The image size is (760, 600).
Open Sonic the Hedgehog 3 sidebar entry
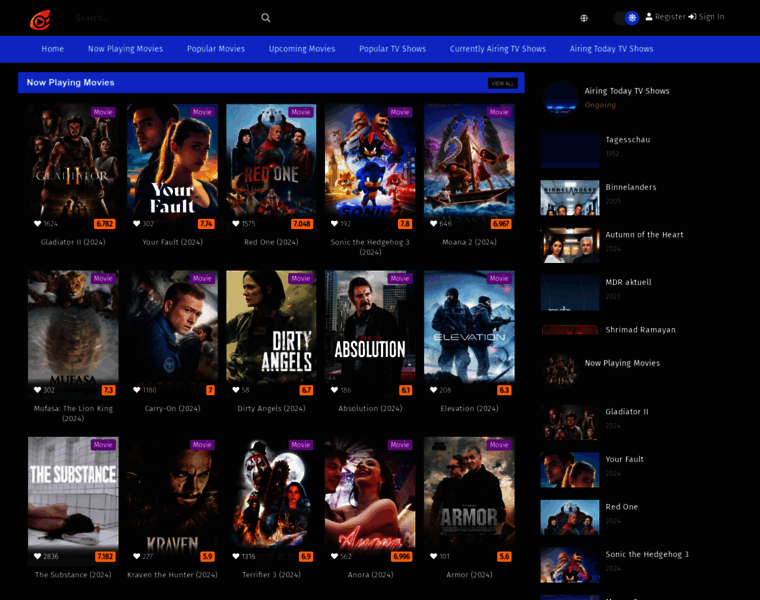tap(647, 554)
